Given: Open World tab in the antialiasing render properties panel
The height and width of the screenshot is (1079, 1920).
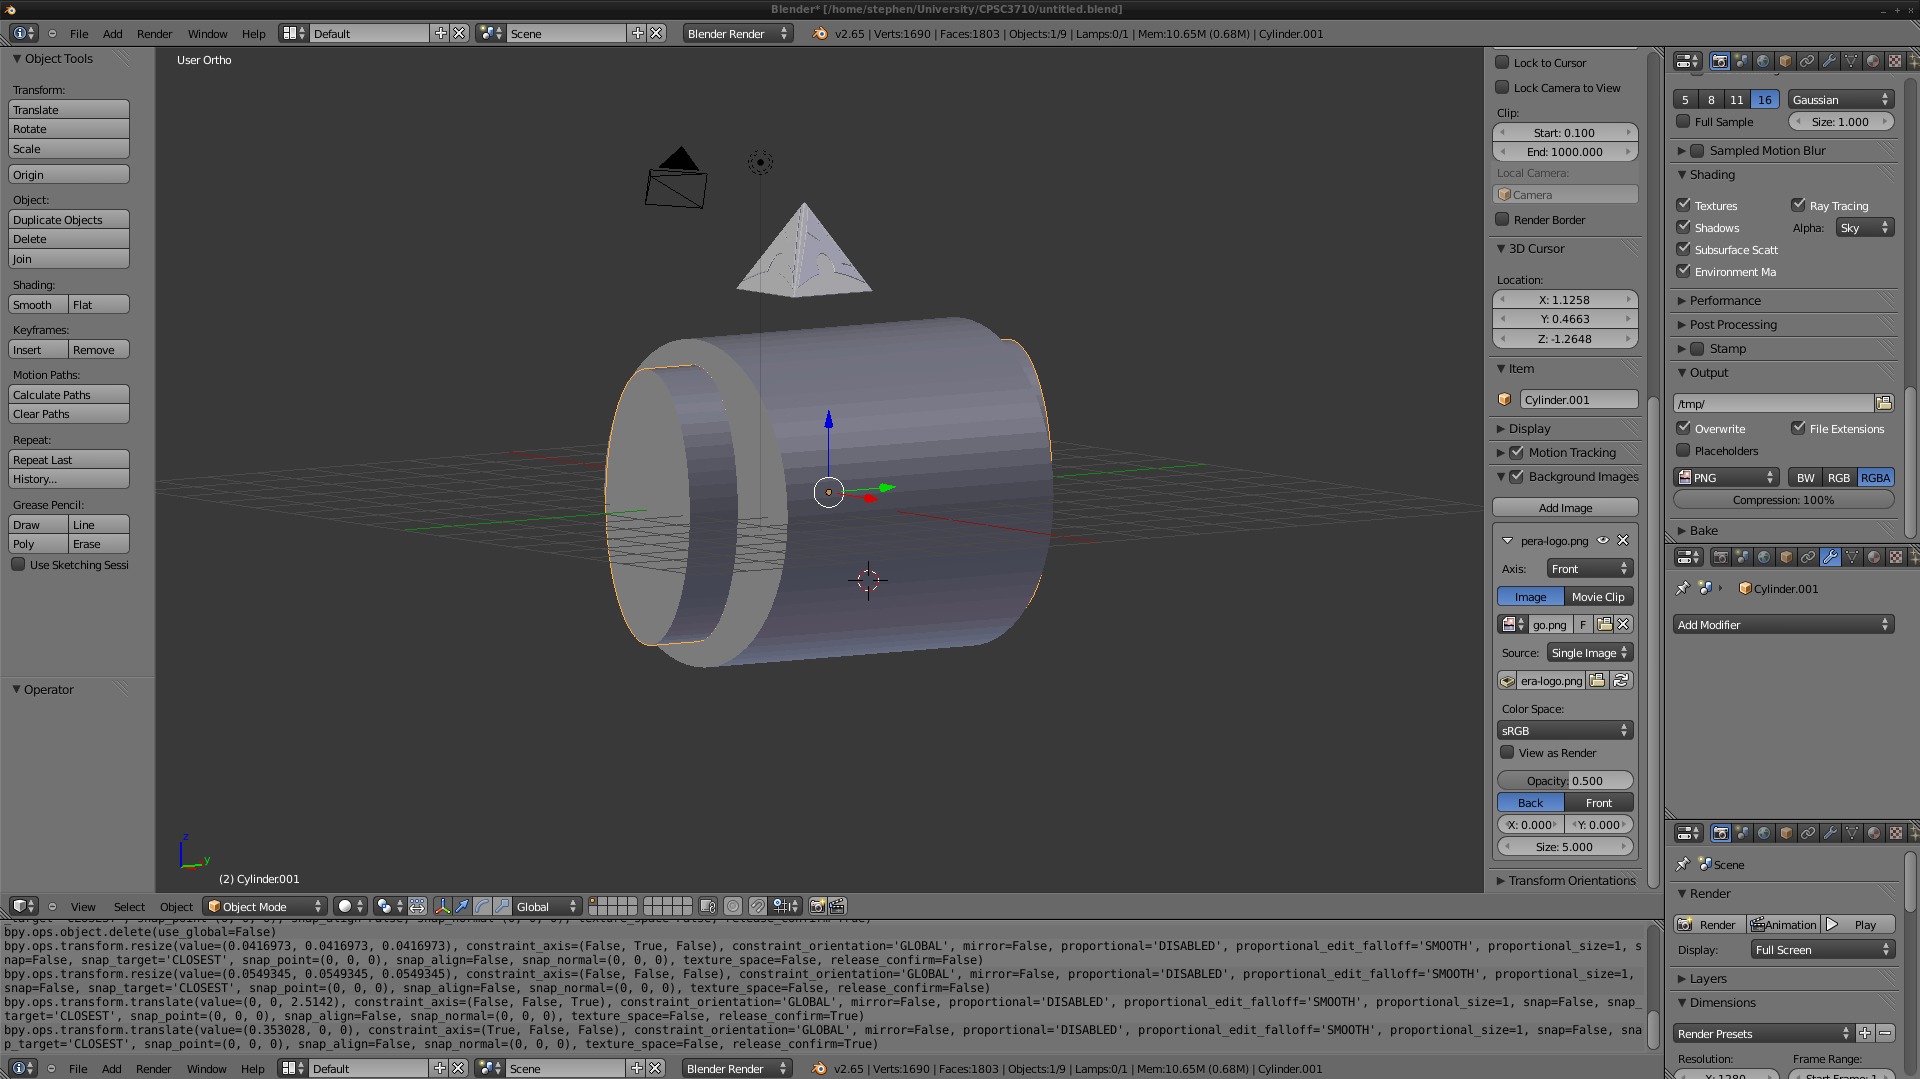Looking at the screenshot, I should (1763, 61).
